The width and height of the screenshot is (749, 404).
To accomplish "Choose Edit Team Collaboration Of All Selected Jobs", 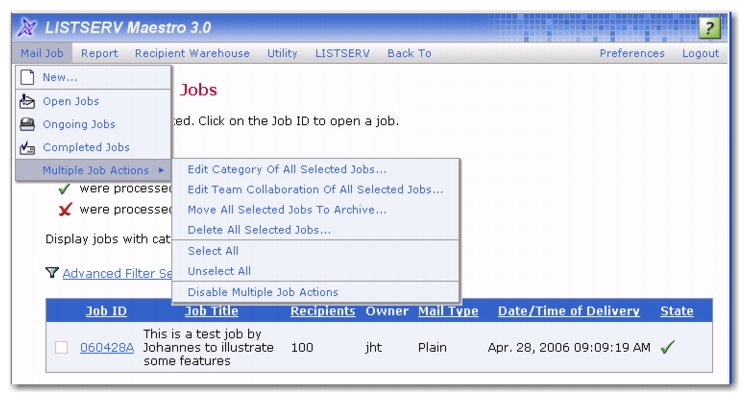I will (316, 190).
